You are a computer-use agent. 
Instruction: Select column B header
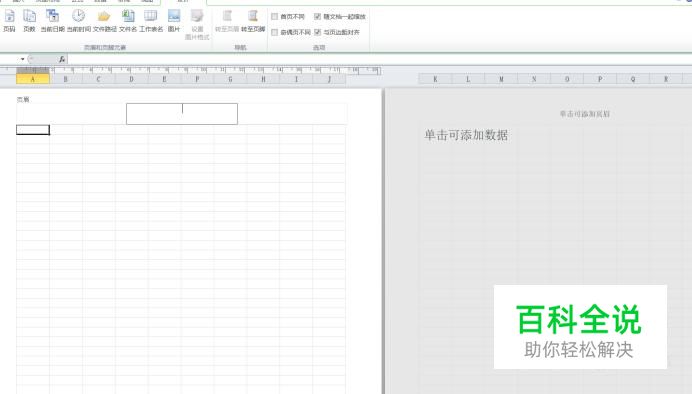pyautogui.click(x=66, y=79)
